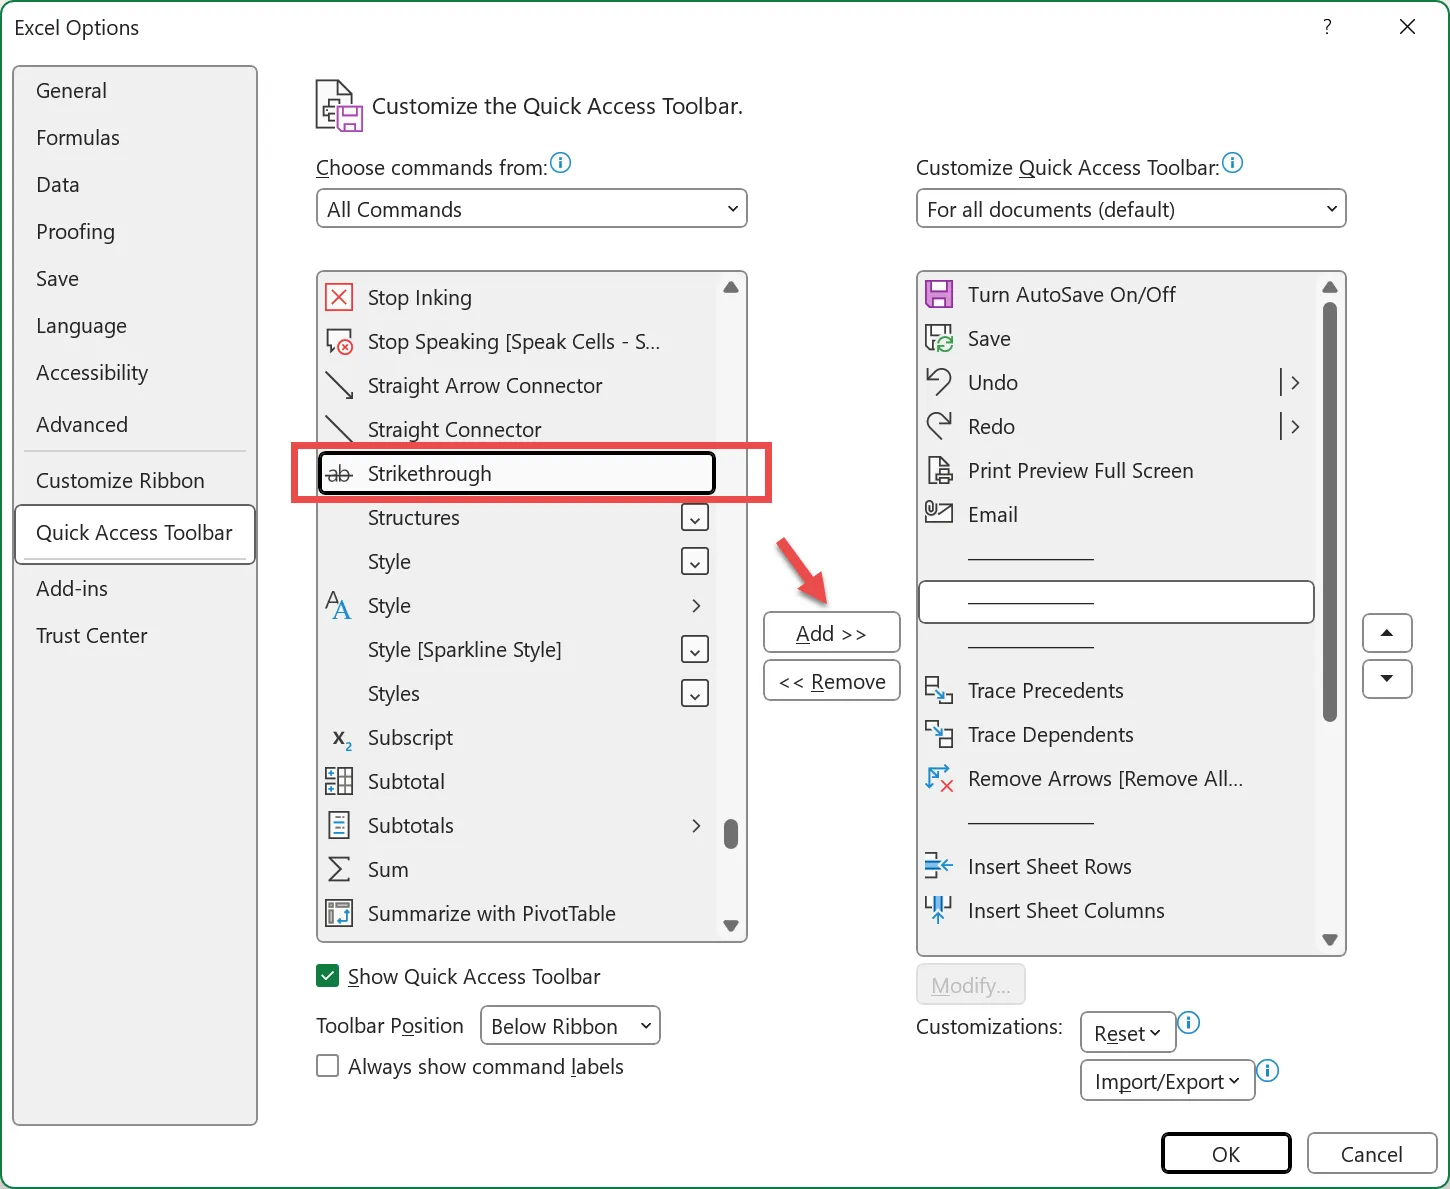
Task: Click the Turn AutoSave On/Off icon
Action: pyautogui.click(x=939, y=295)
